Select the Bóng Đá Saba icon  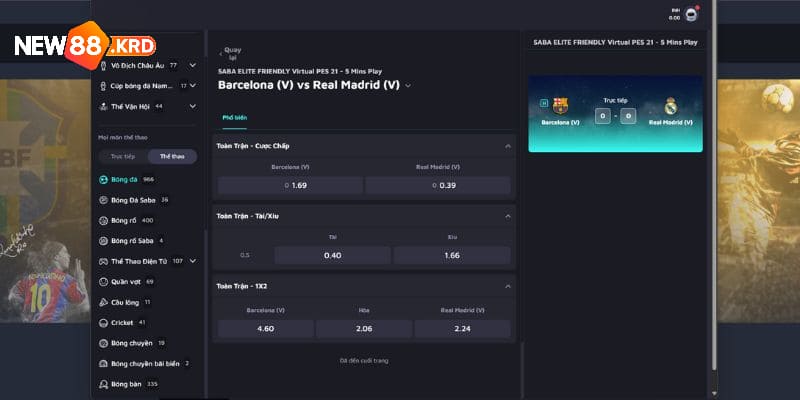[104, 200]
